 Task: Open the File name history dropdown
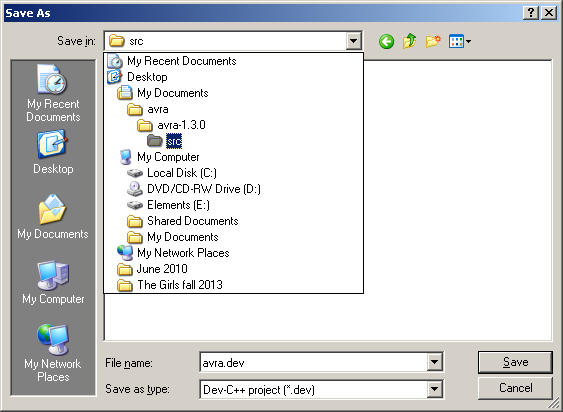[434, 362]
